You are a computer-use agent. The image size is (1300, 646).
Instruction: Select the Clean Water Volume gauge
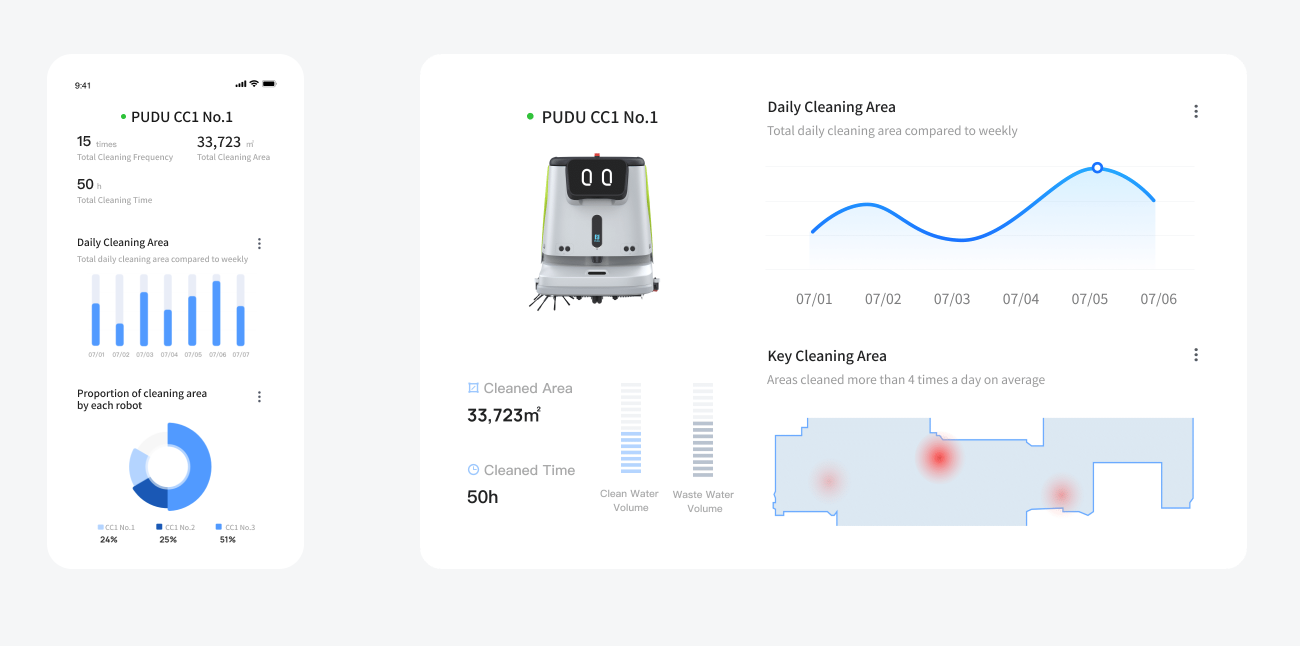pyautogui.click(x=631, y=428)
